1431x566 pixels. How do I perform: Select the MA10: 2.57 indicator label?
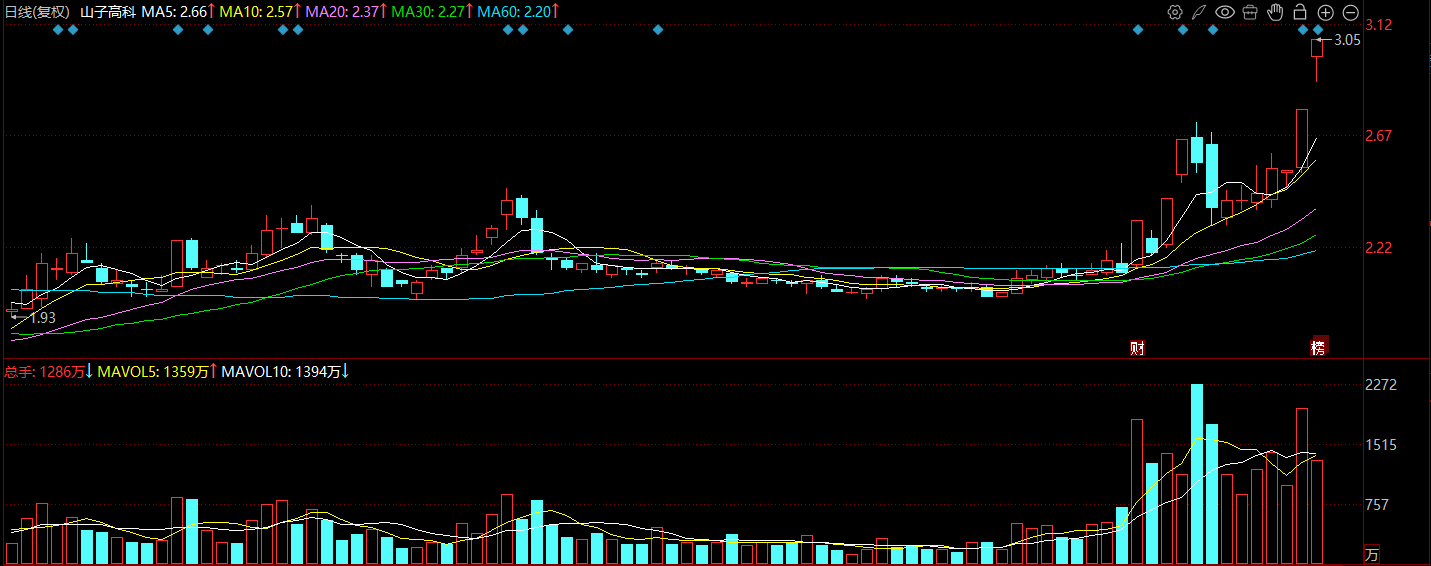261,12
